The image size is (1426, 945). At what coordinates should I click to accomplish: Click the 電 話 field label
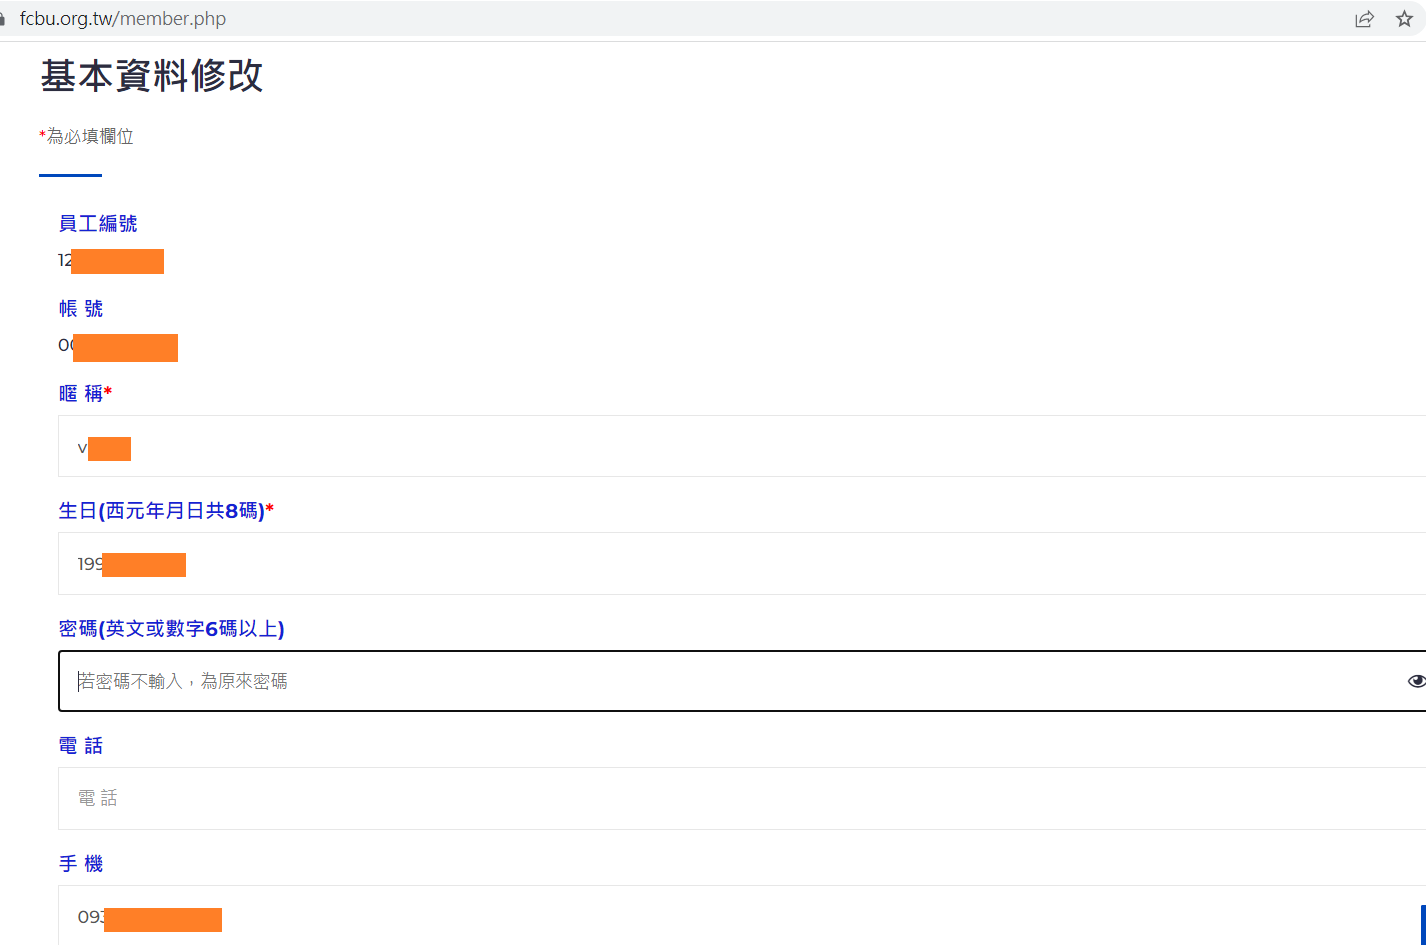[81, 746]
